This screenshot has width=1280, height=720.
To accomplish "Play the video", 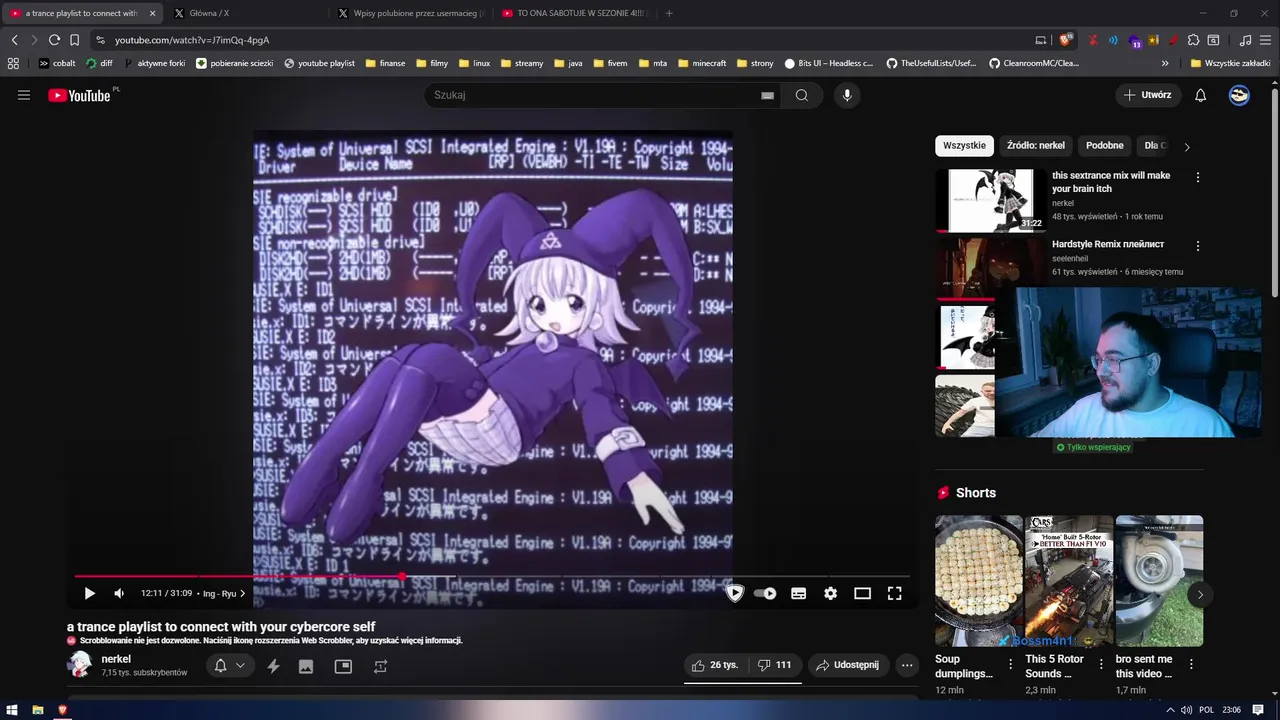I will coord(89,593).
